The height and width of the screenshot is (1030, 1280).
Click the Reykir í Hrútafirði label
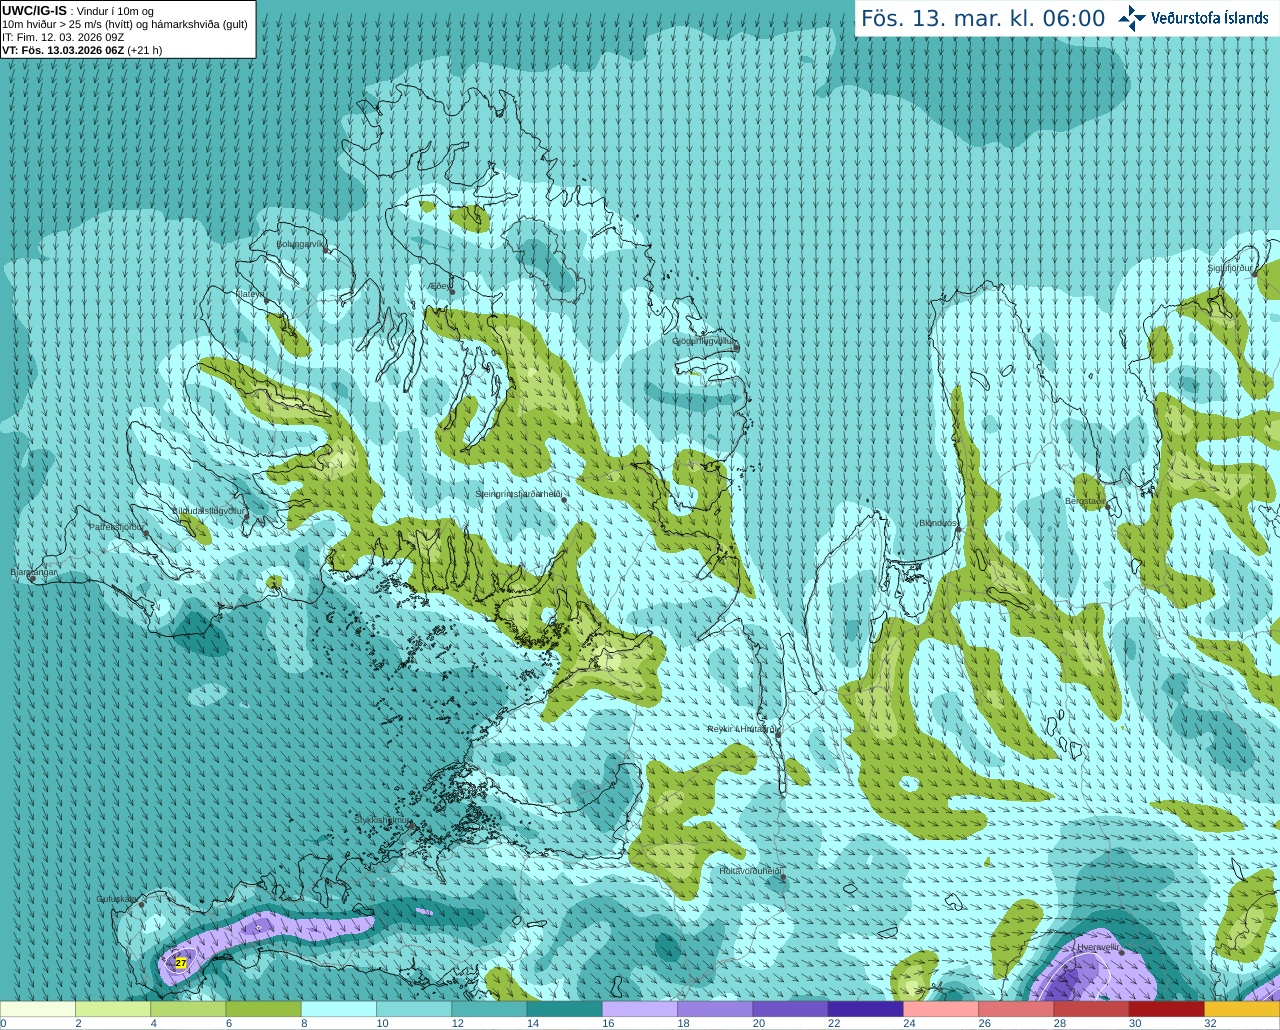[742, 729]
